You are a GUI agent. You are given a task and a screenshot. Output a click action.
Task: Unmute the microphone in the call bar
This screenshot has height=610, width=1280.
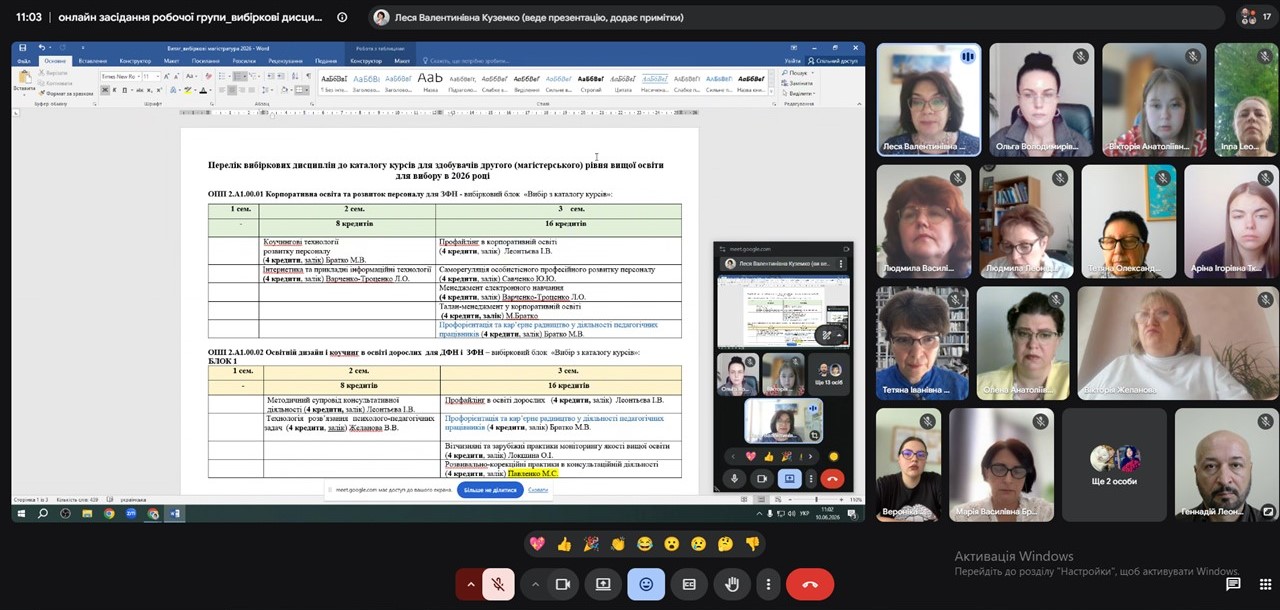(498, 584)
